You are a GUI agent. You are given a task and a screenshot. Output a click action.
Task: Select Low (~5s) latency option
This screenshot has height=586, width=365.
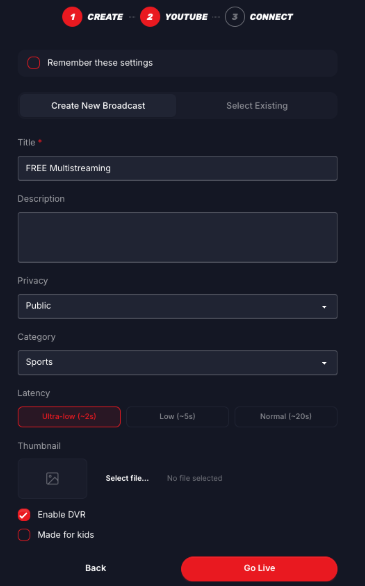coord(177,416)
